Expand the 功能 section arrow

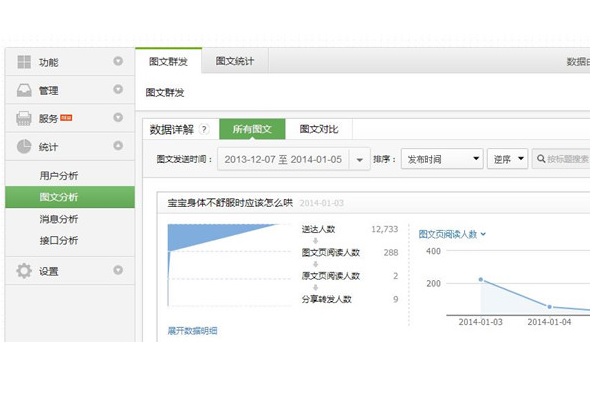[x=118, y=61]
